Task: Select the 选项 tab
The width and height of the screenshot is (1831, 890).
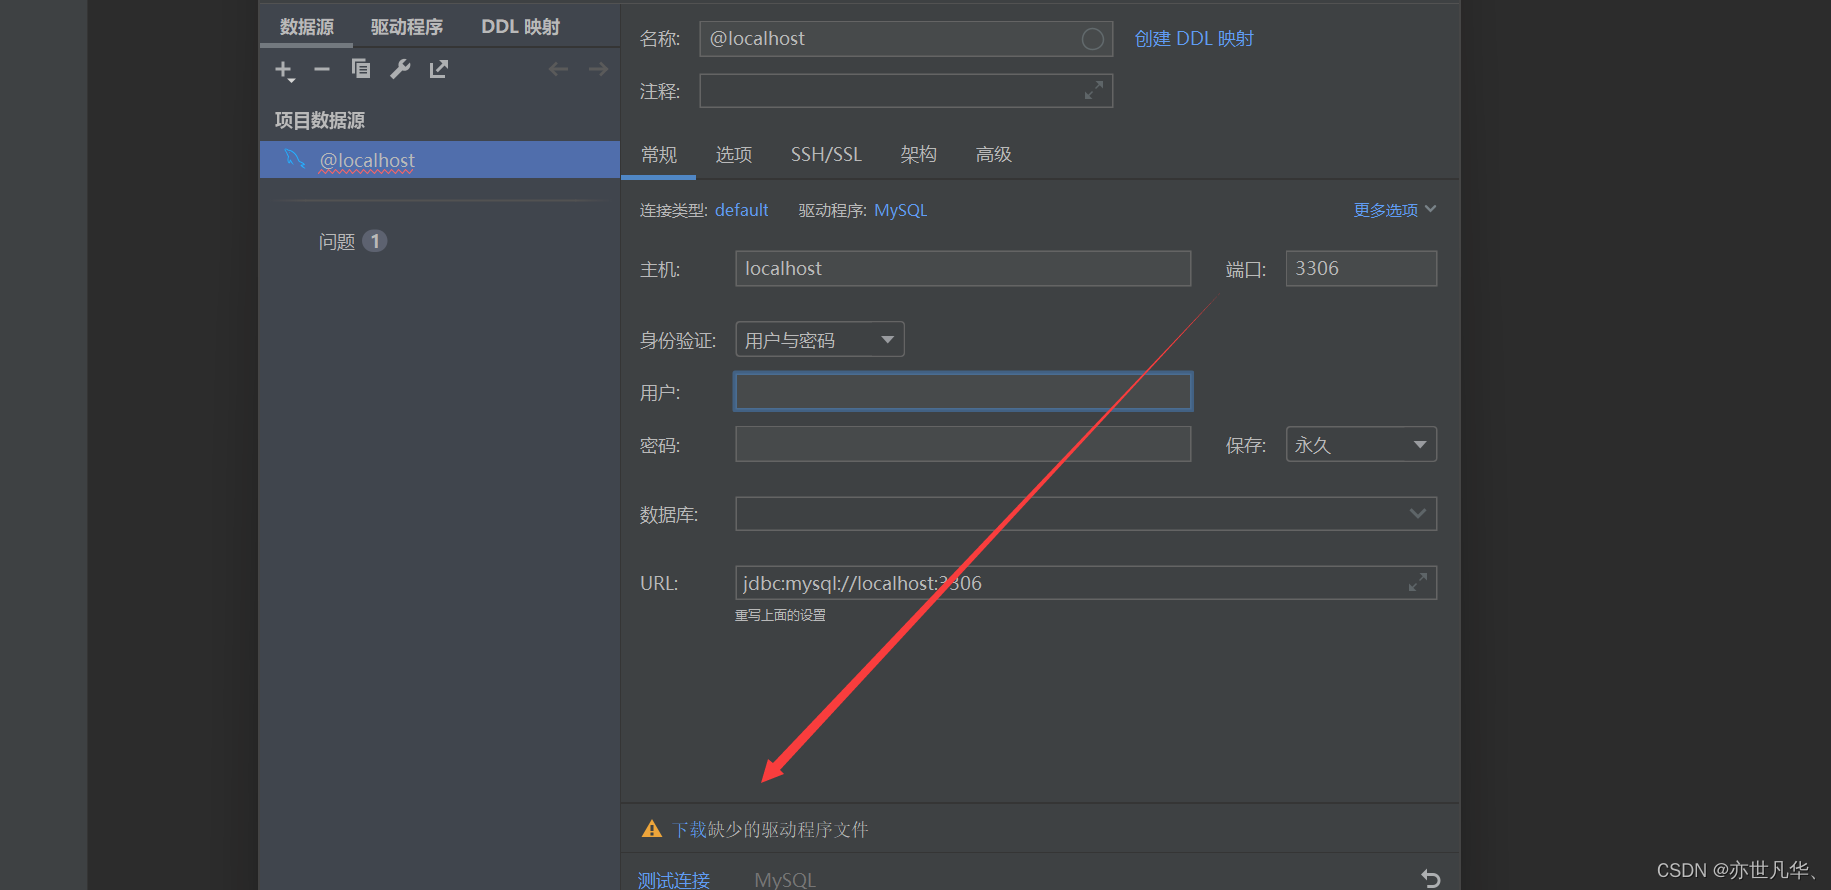Action: (734, 155)
